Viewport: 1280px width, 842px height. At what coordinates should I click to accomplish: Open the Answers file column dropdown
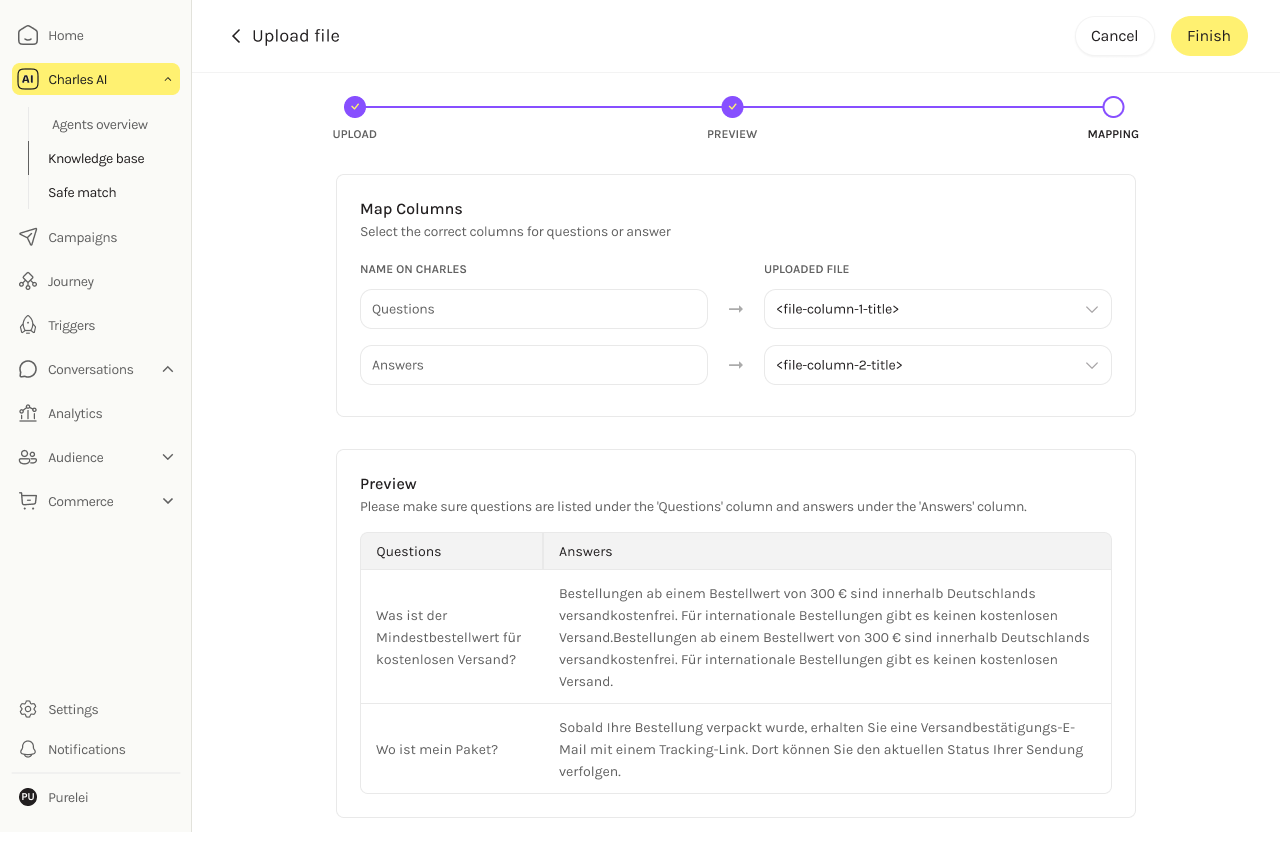(x=937, y=366)
